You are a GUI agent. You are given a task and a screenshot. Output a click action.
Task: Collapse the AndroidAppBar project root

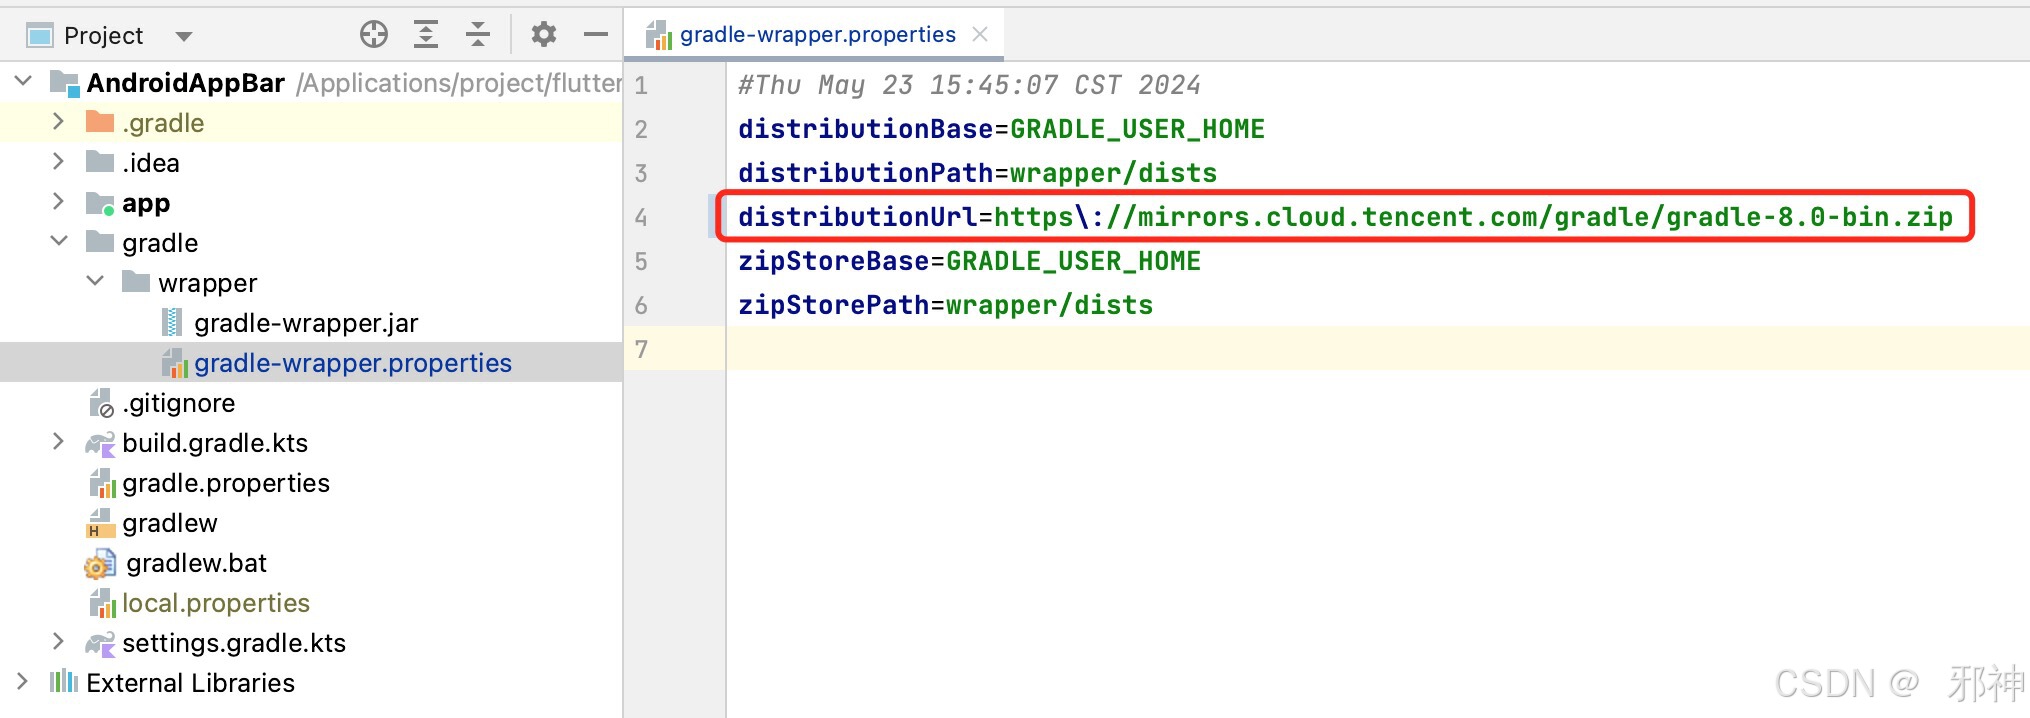click(x=24, y=80)
